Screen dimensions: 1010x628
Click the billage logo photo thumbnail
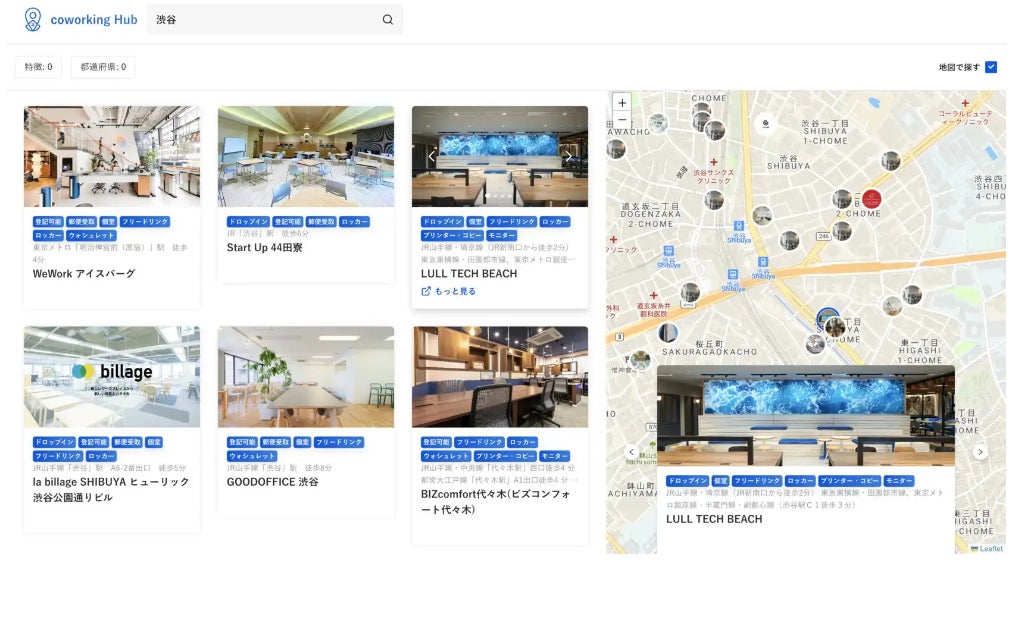click(112, 377)
